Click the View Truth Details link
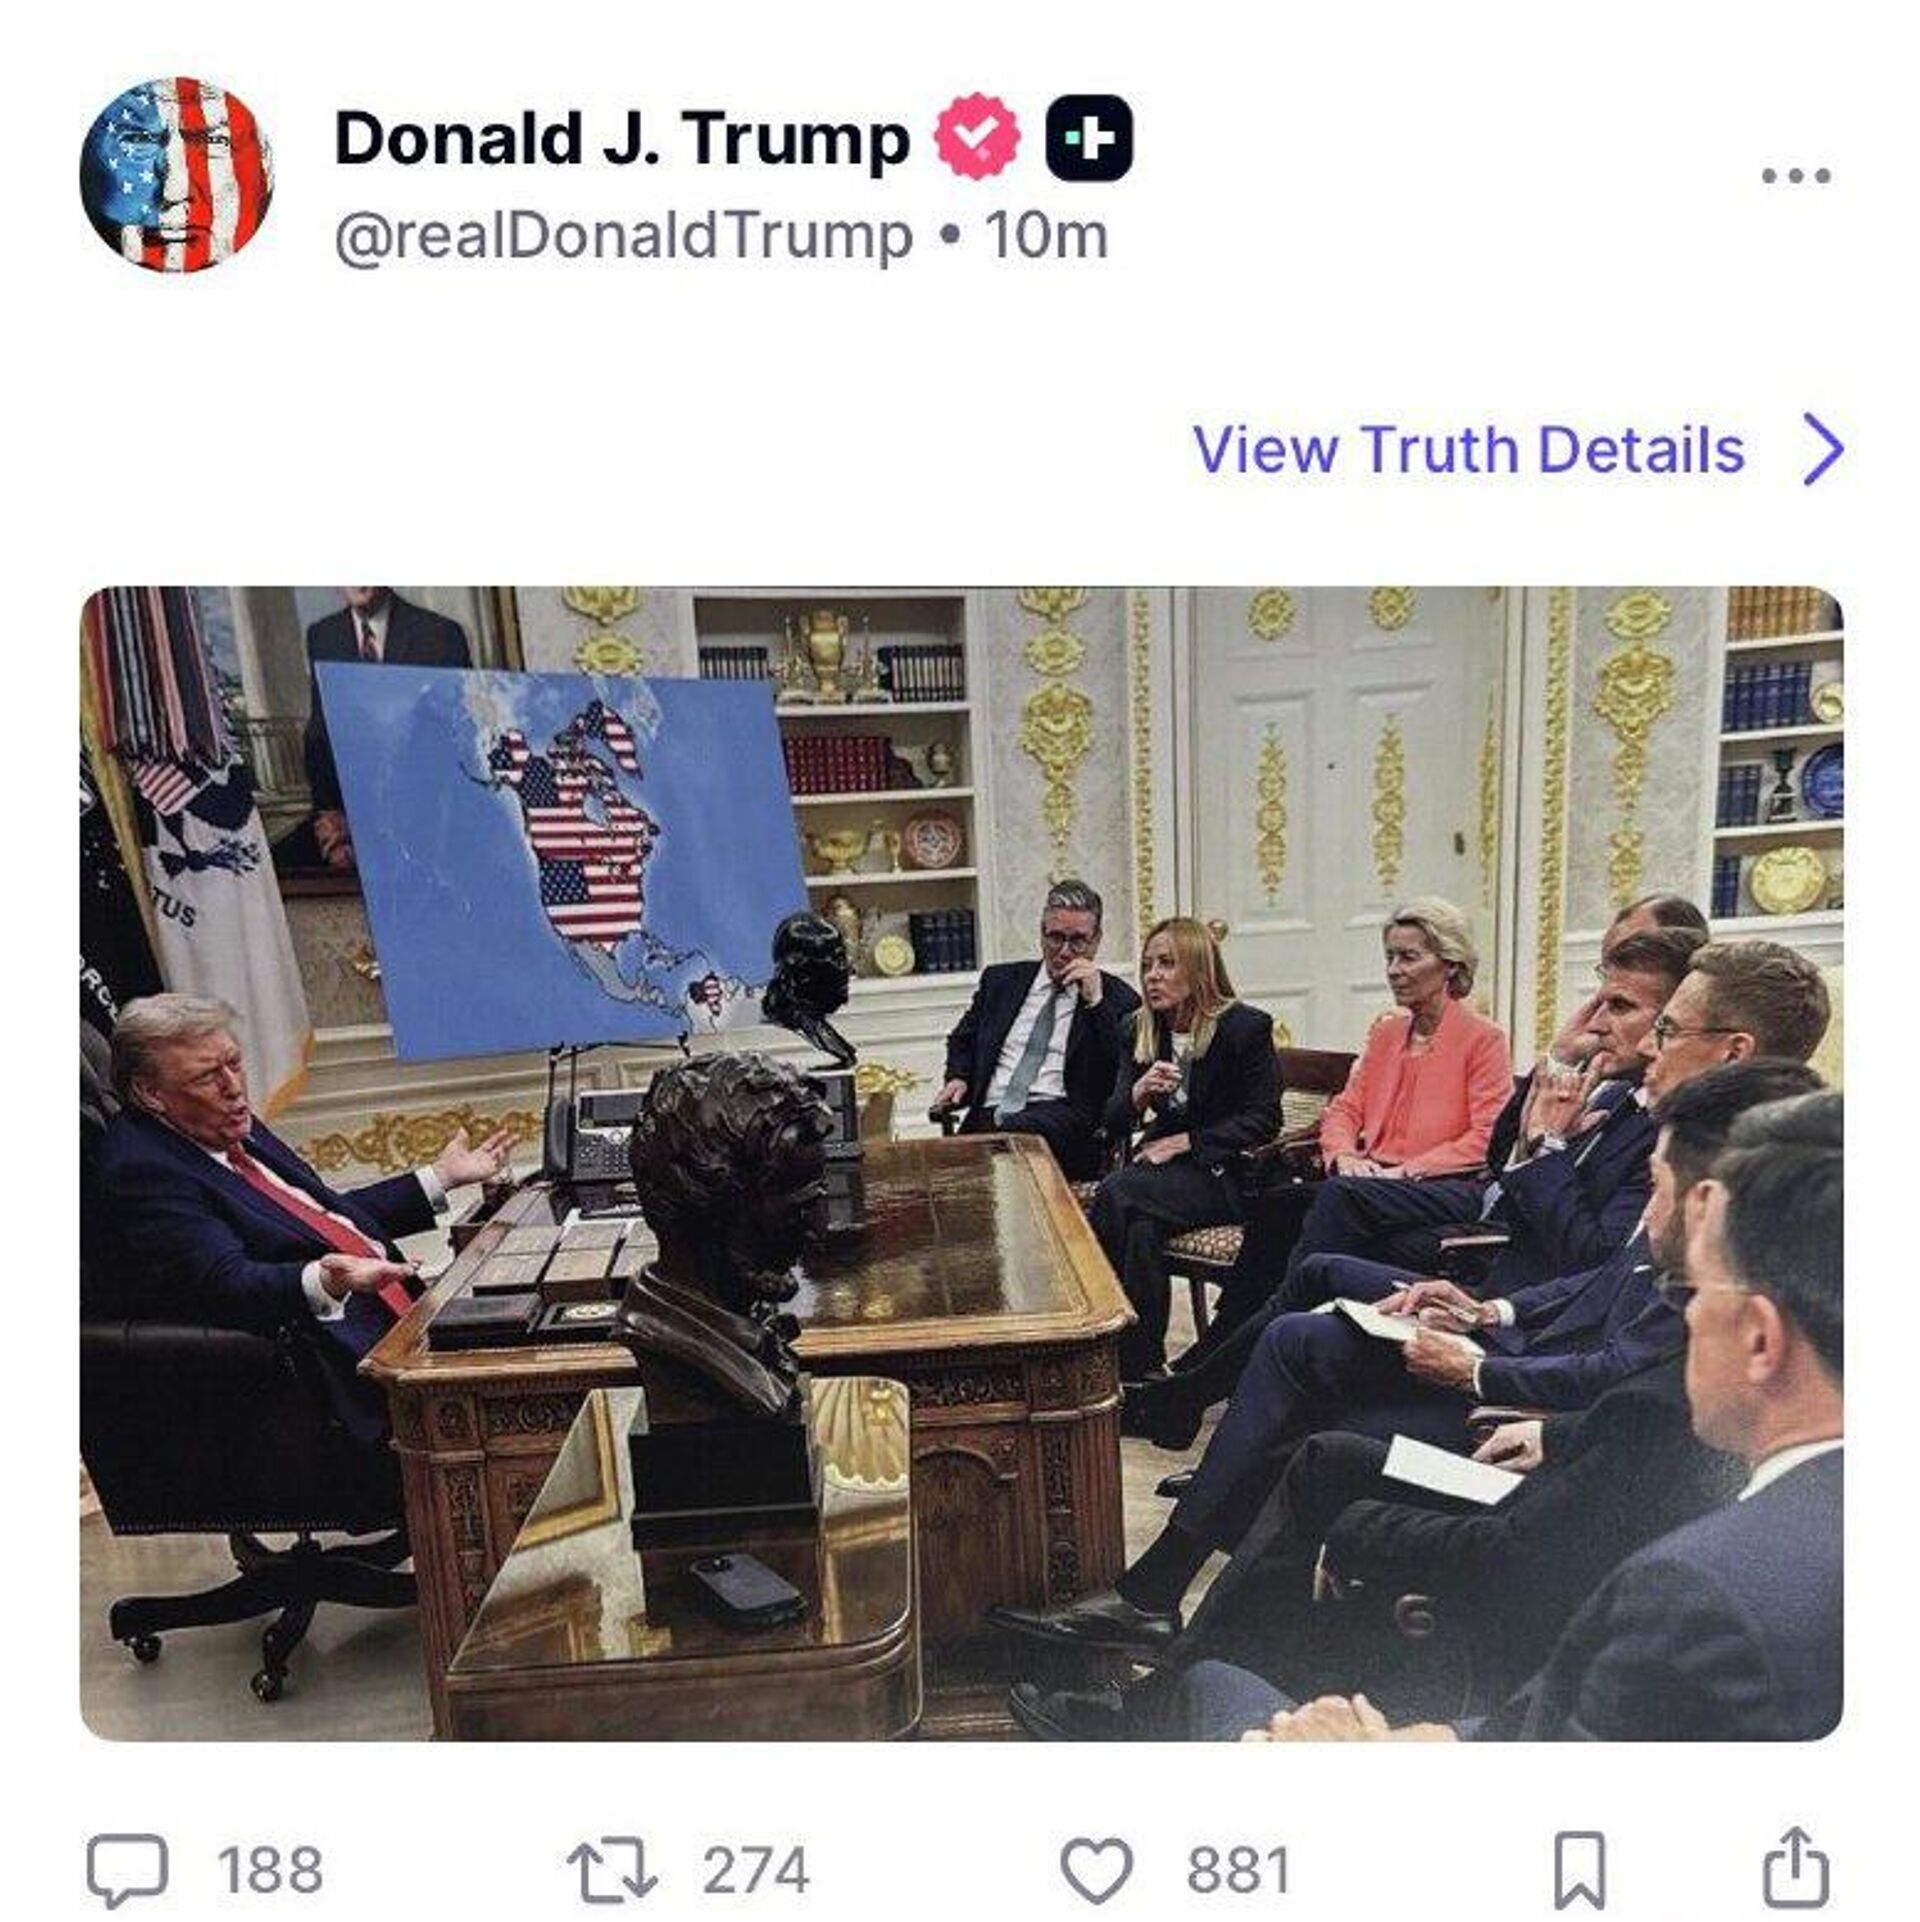Screen dimensions: 1920x1922 (x=1468, y=449)
